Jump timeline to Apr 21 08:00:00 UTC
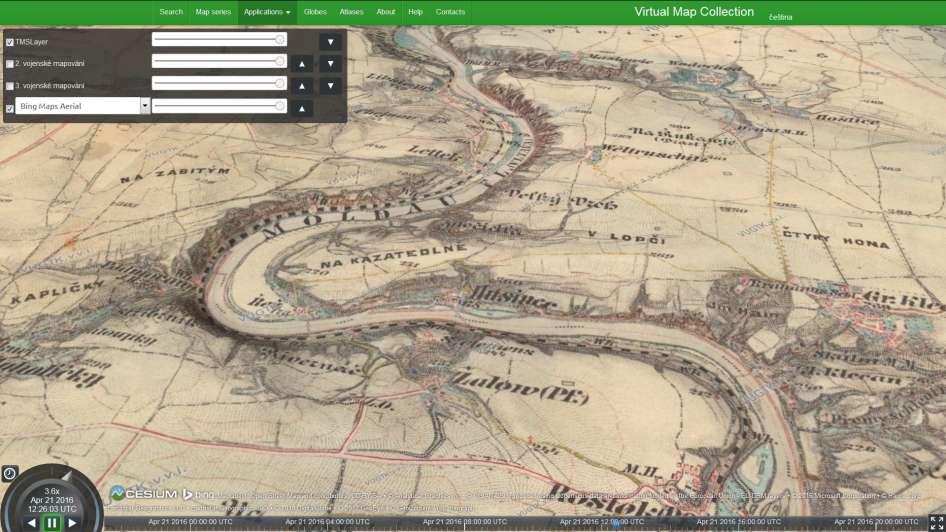 [465, 522]
